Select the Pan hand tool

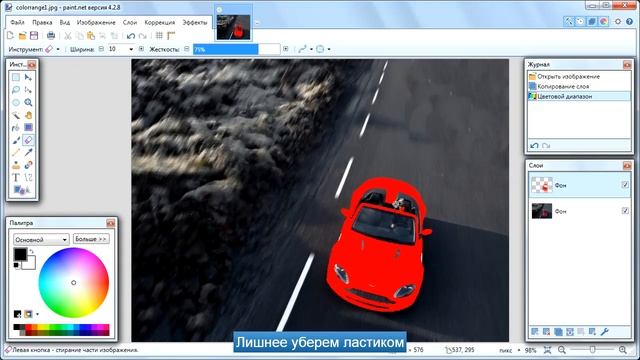[x=28, y=115]
